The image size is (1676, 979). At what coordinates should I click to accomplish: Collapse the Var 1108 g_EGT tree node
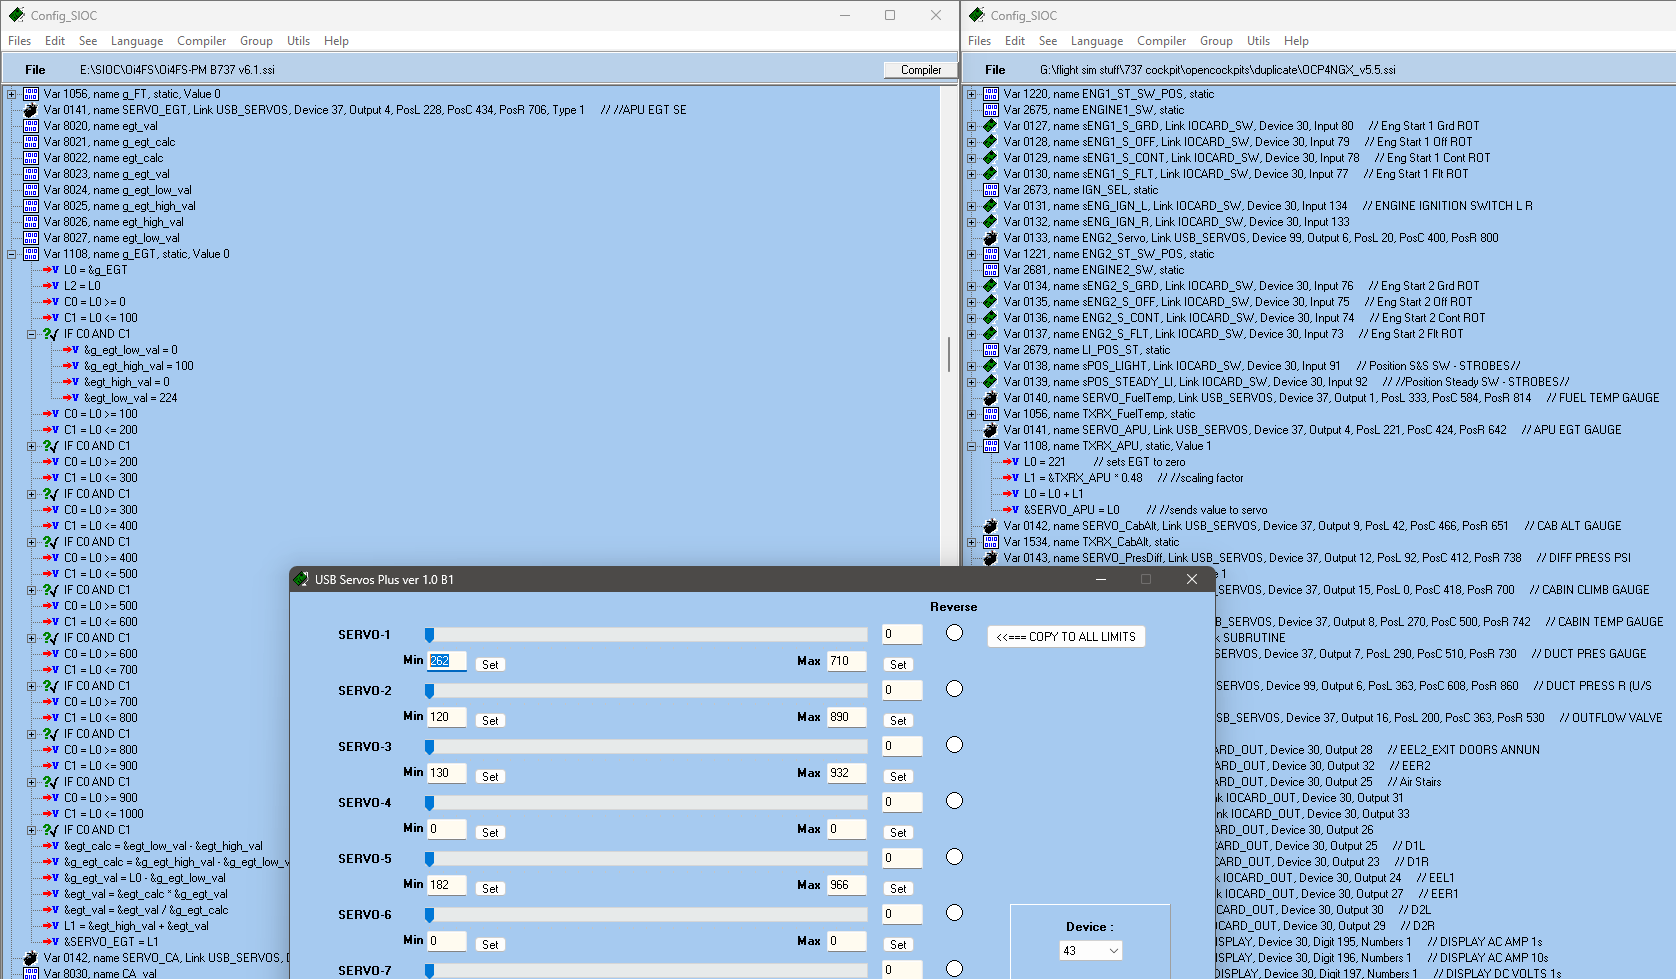click(9, 254)
